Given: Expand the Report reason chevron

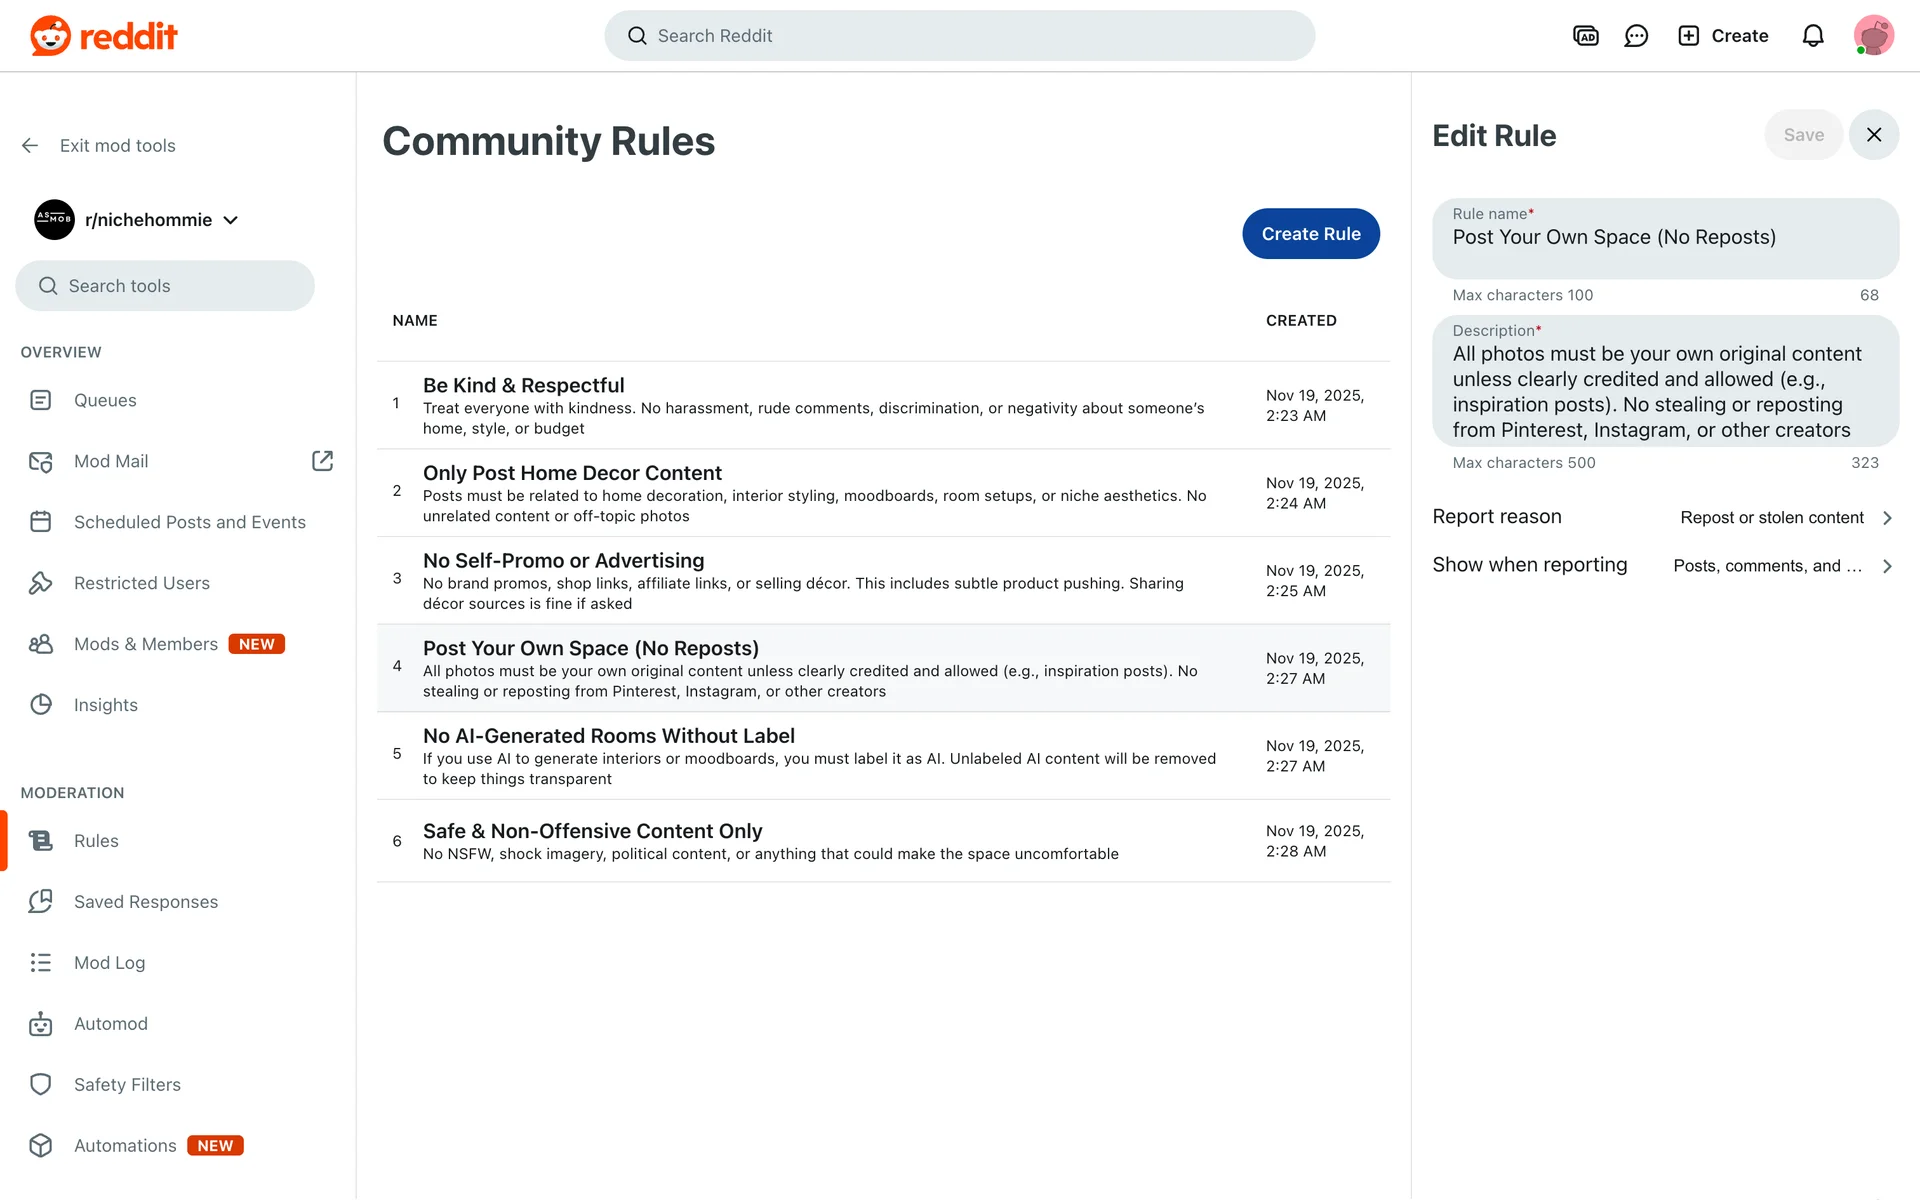Looking at the screenshot, I should point(1887,518).
